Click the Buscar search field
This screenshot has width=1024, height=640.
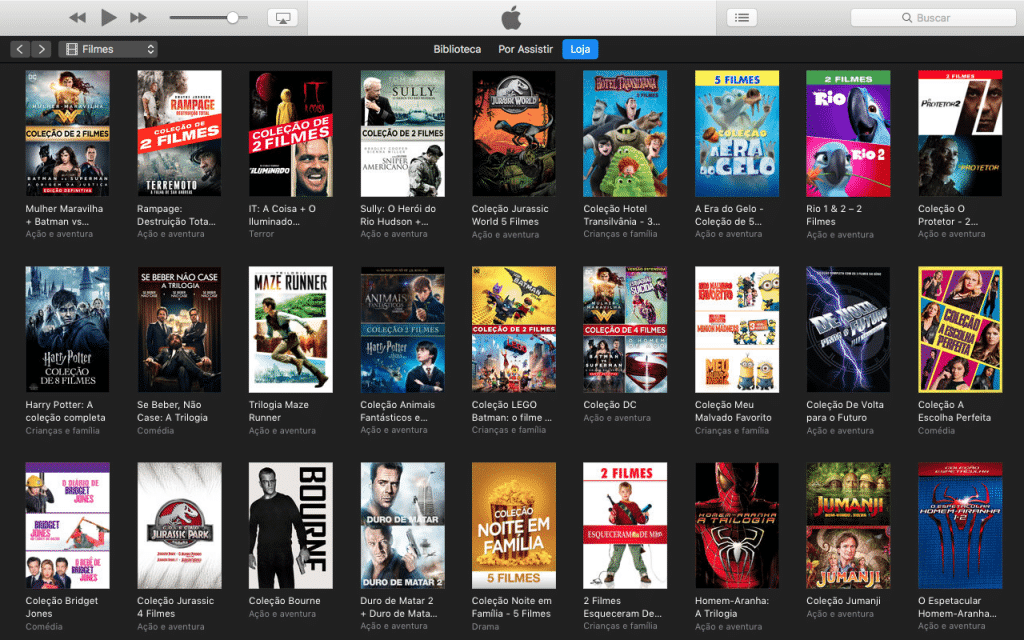[x=940, y=18]
